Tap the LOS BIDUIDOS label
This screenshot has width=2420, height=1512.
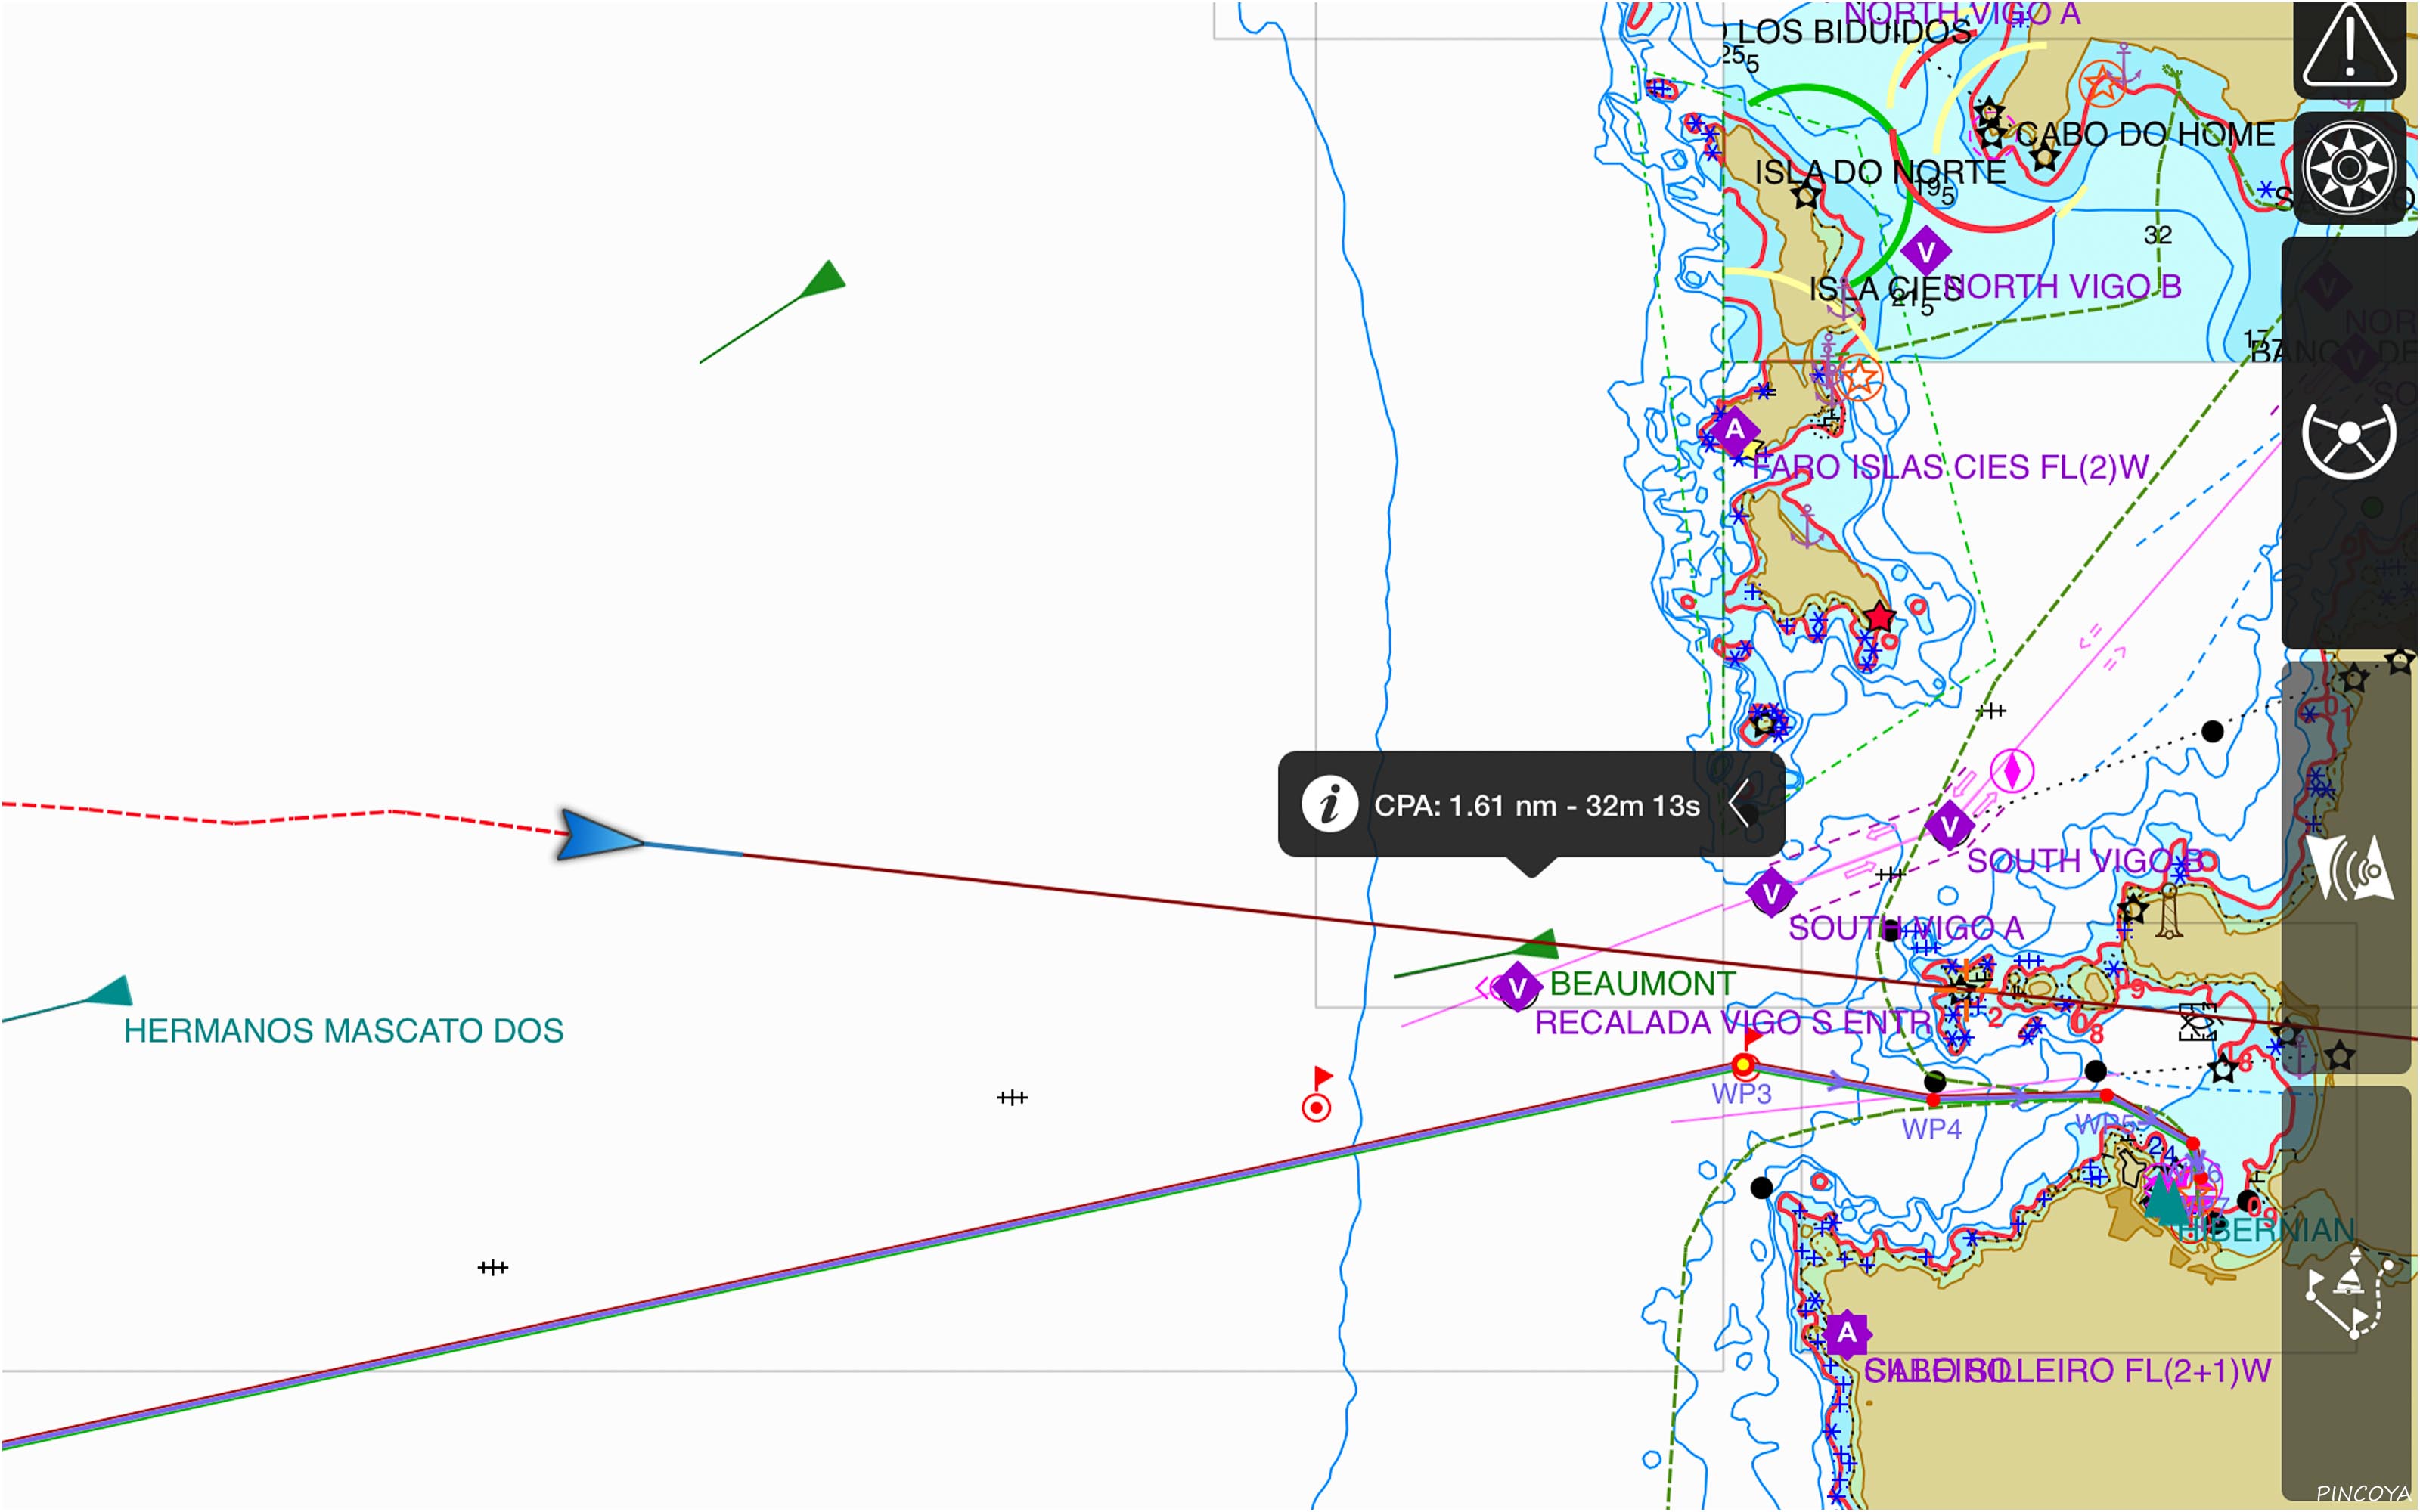[1854, 31]
